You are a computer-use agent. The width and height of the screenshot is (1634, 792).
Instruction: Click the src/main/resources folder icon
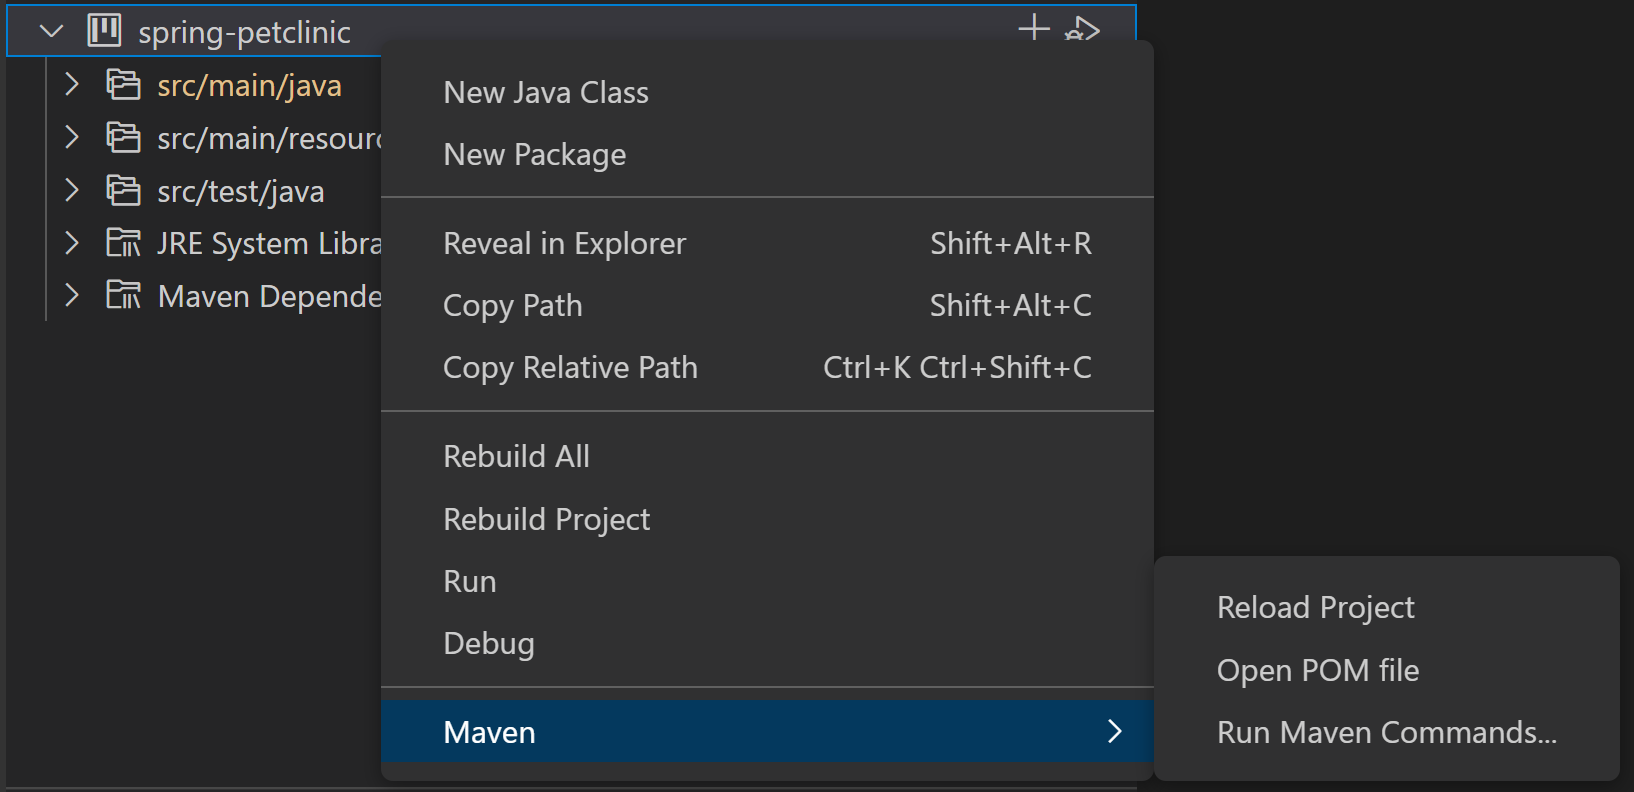pos(124,137)
